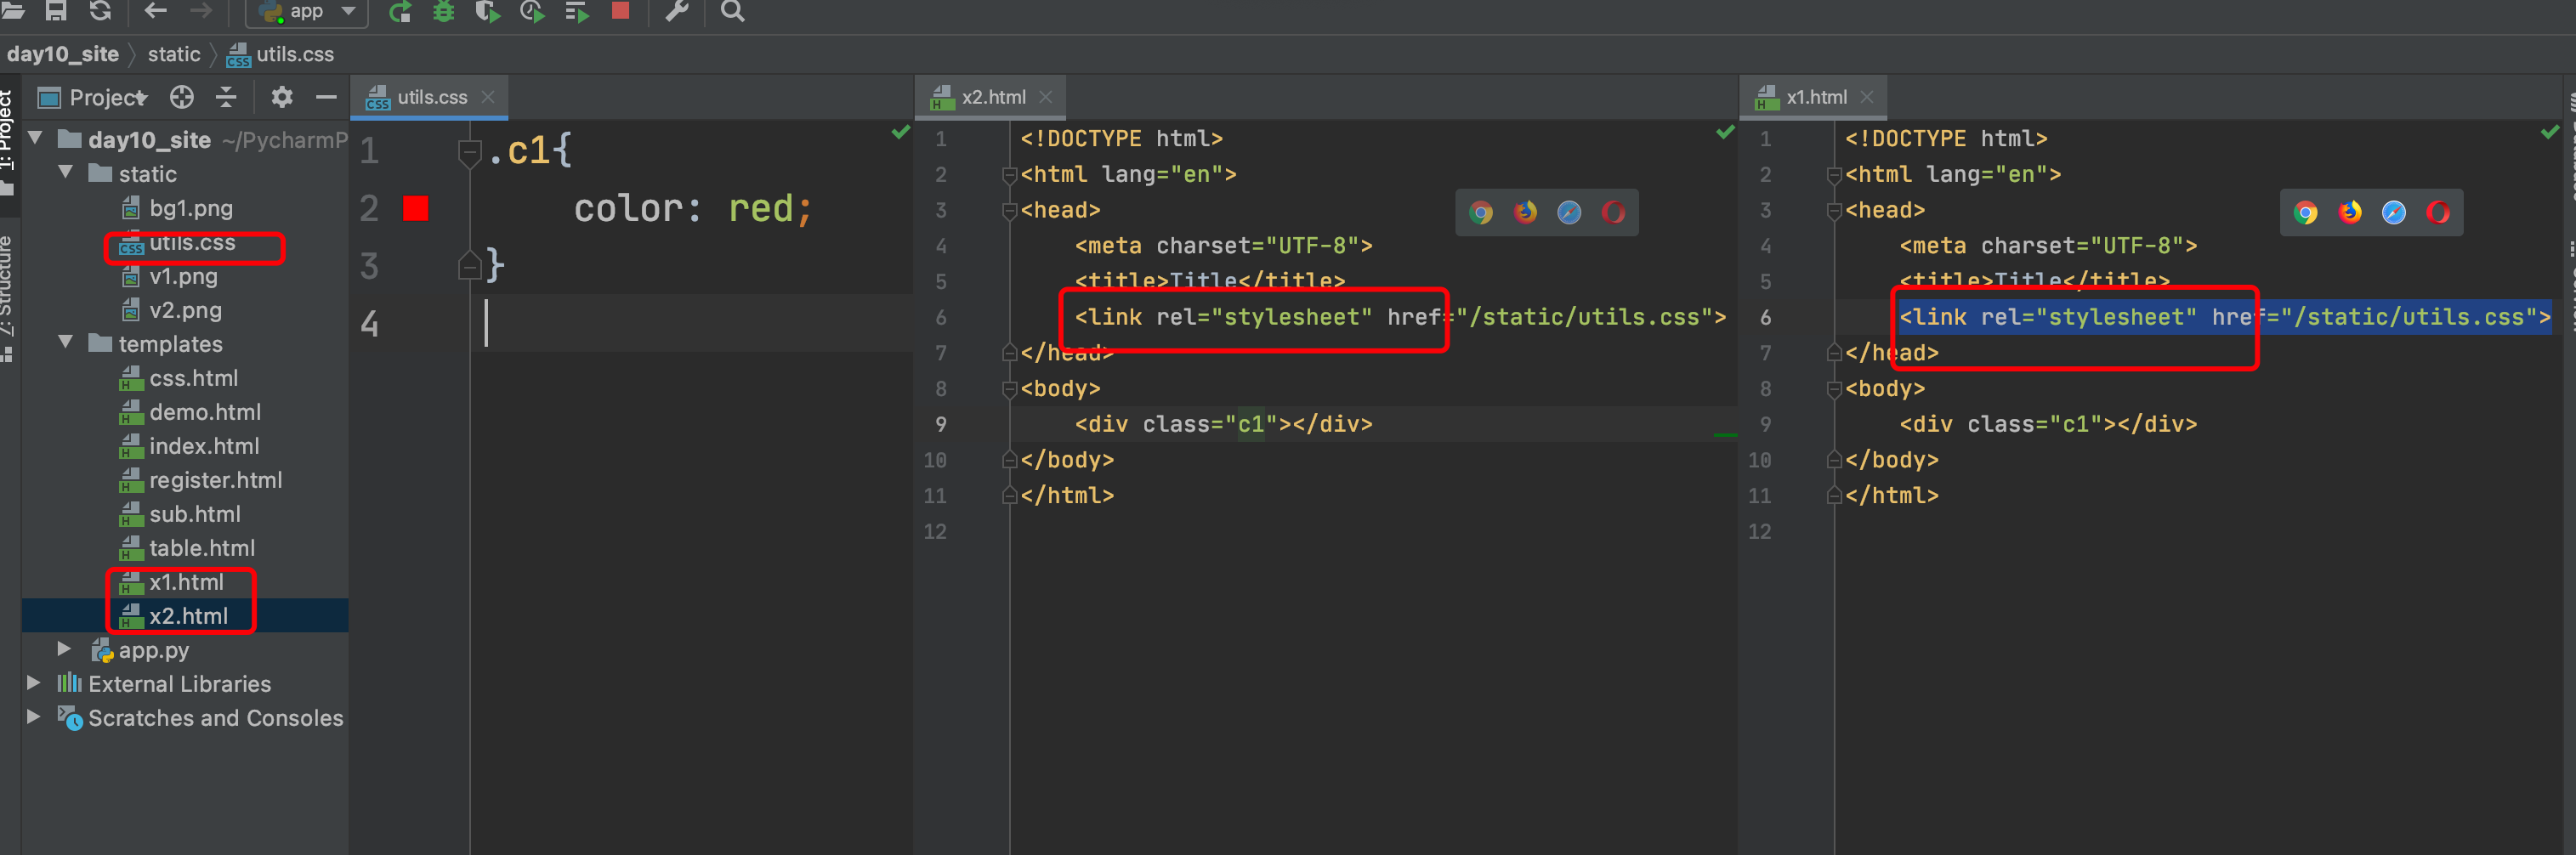
Task: Select x1.html in the Project tree
Action: pos(186,582)
